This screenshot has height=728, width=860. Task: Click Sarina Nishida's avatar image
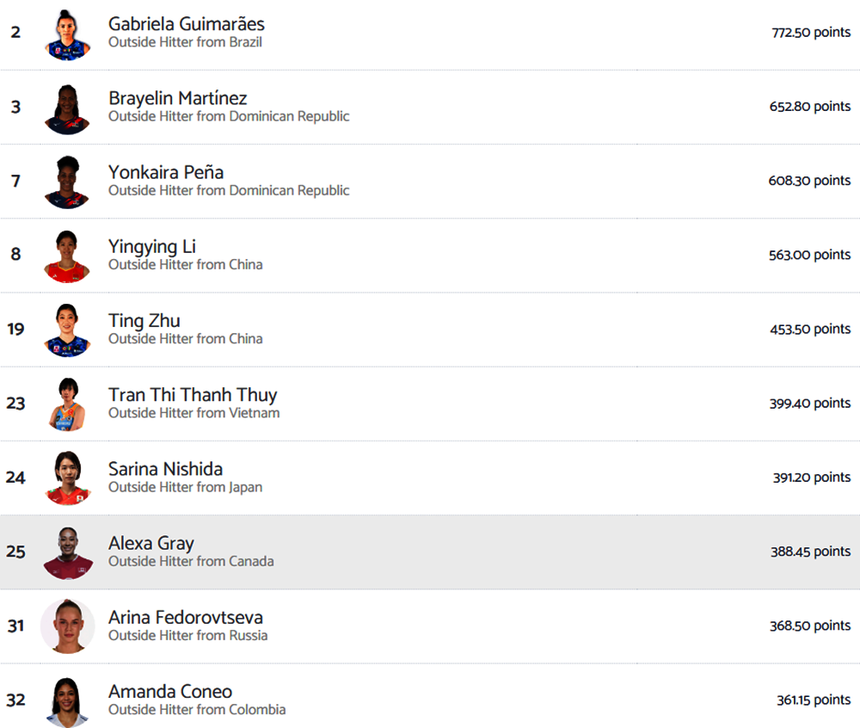click(x=67, y=477)
